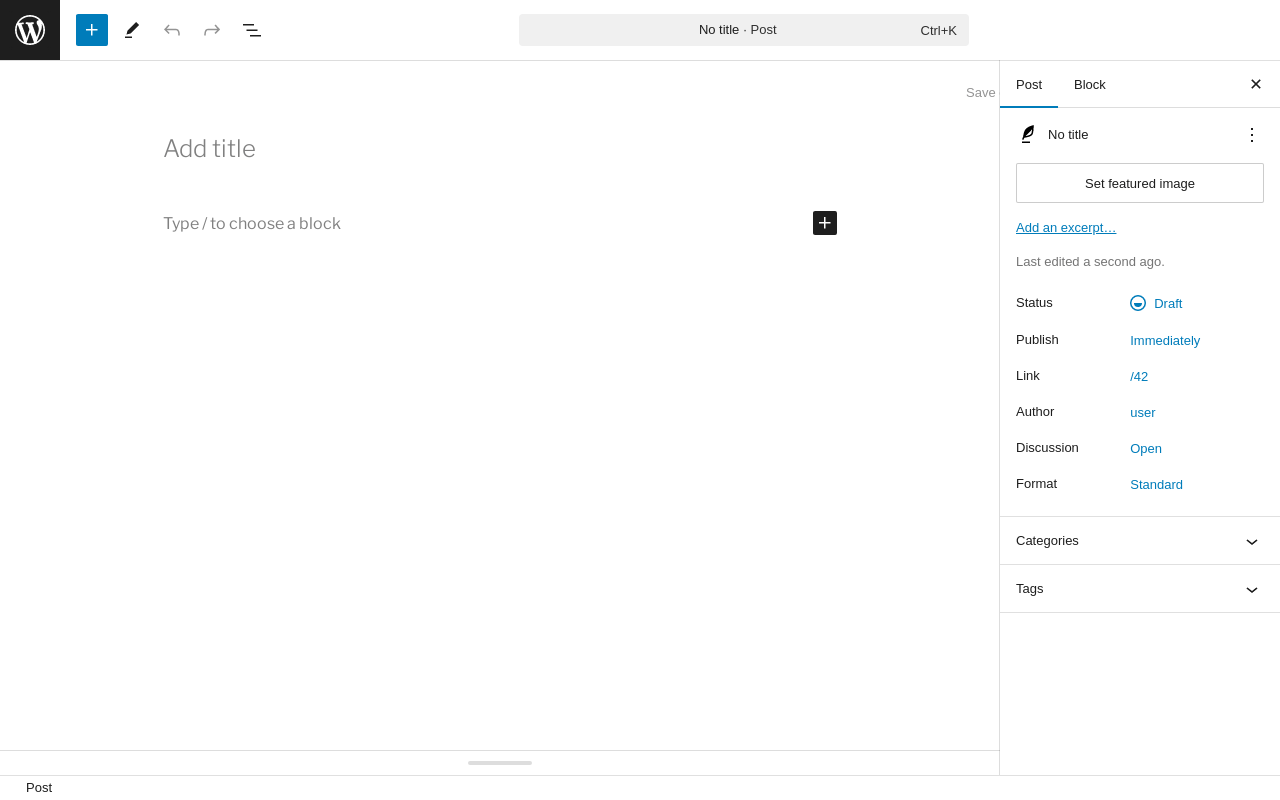Click Add an excerpt link
This screenshot has height=800, width=1280.
click(1066, 227)
